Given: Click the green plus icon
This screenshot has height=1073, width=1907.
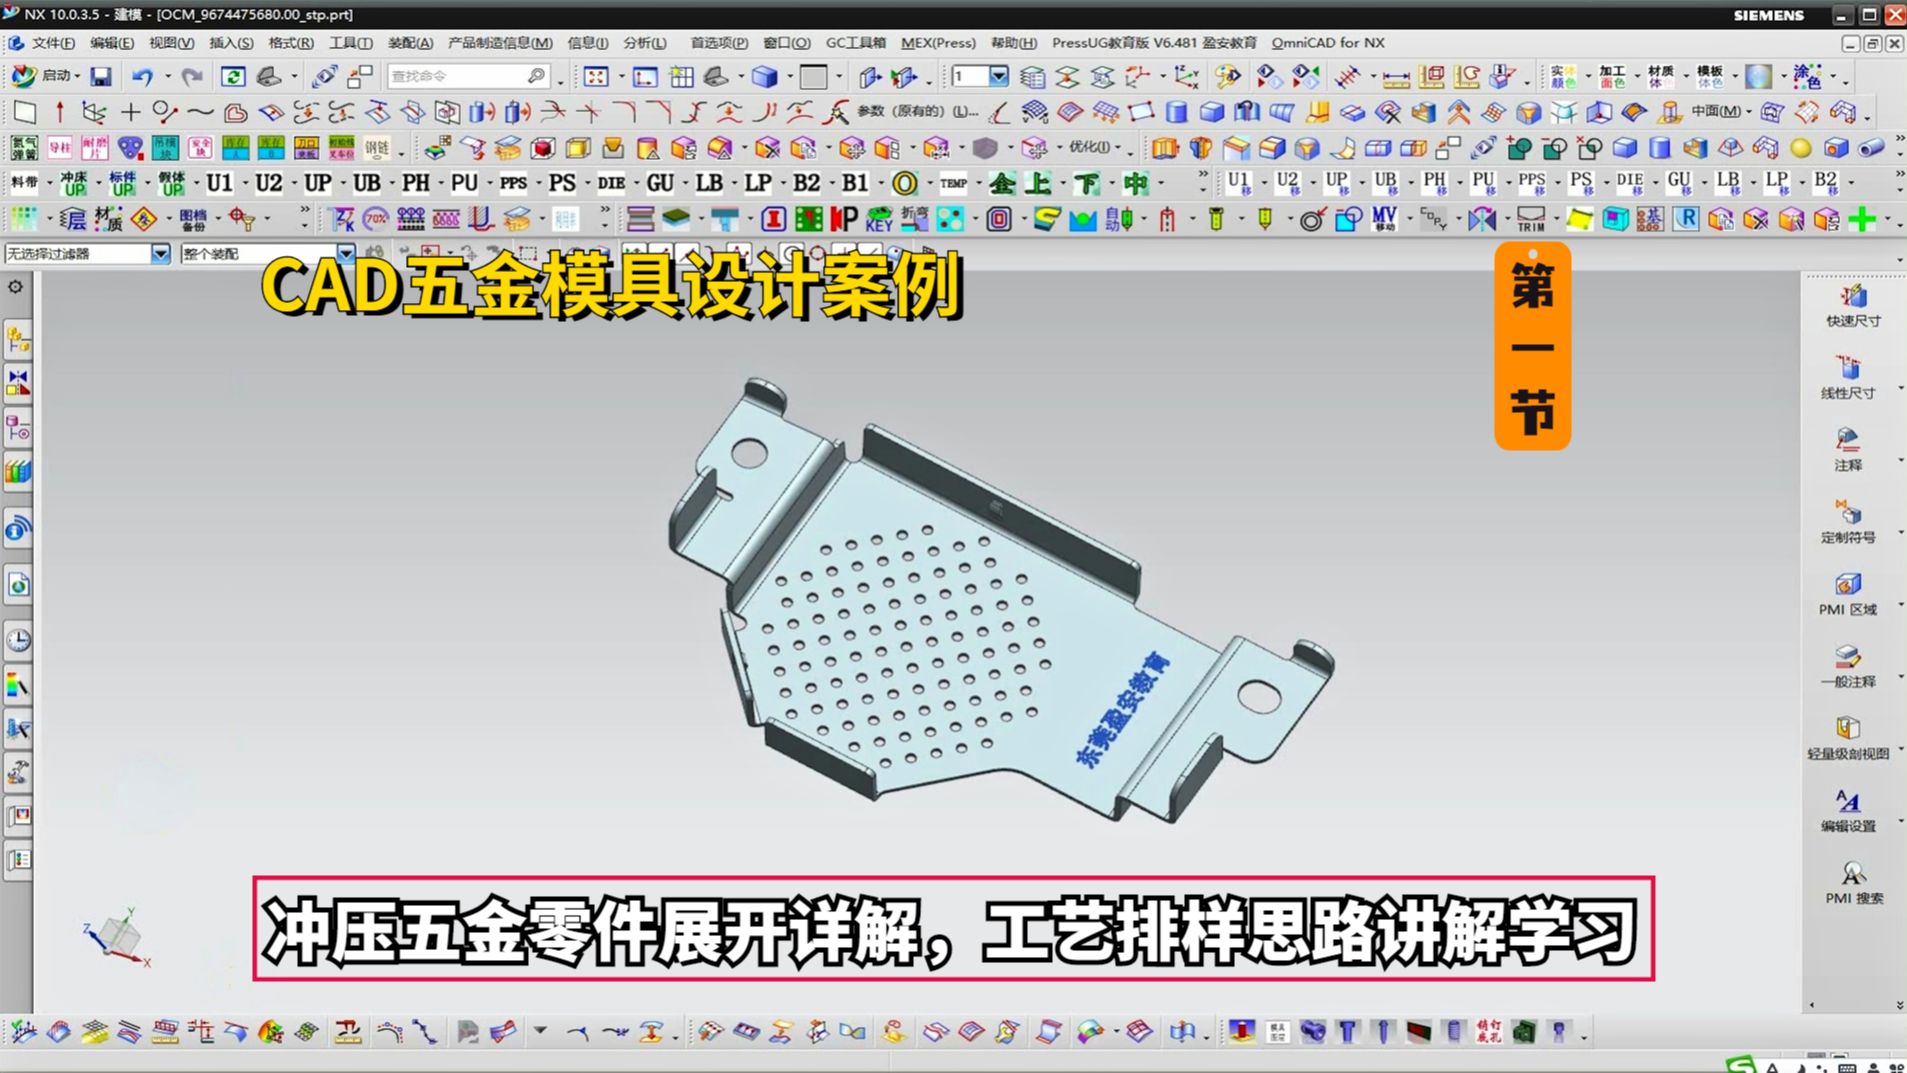Looking at the screenshot, I should pyautogui.click(x=1862, y=219).
